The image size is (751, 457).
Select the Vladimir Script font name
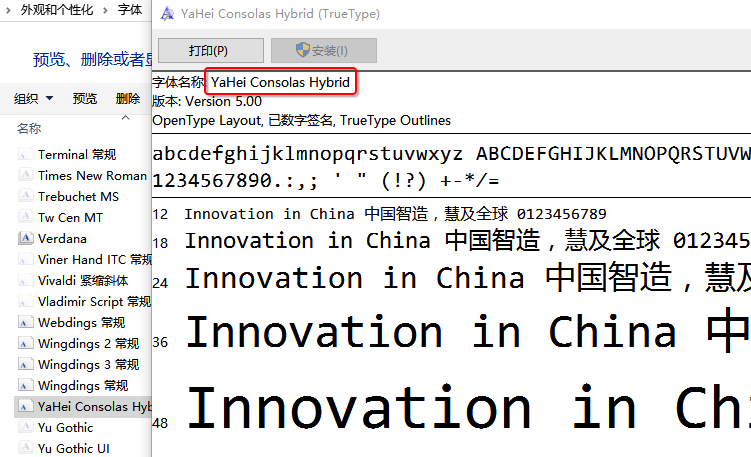(94, 301)
